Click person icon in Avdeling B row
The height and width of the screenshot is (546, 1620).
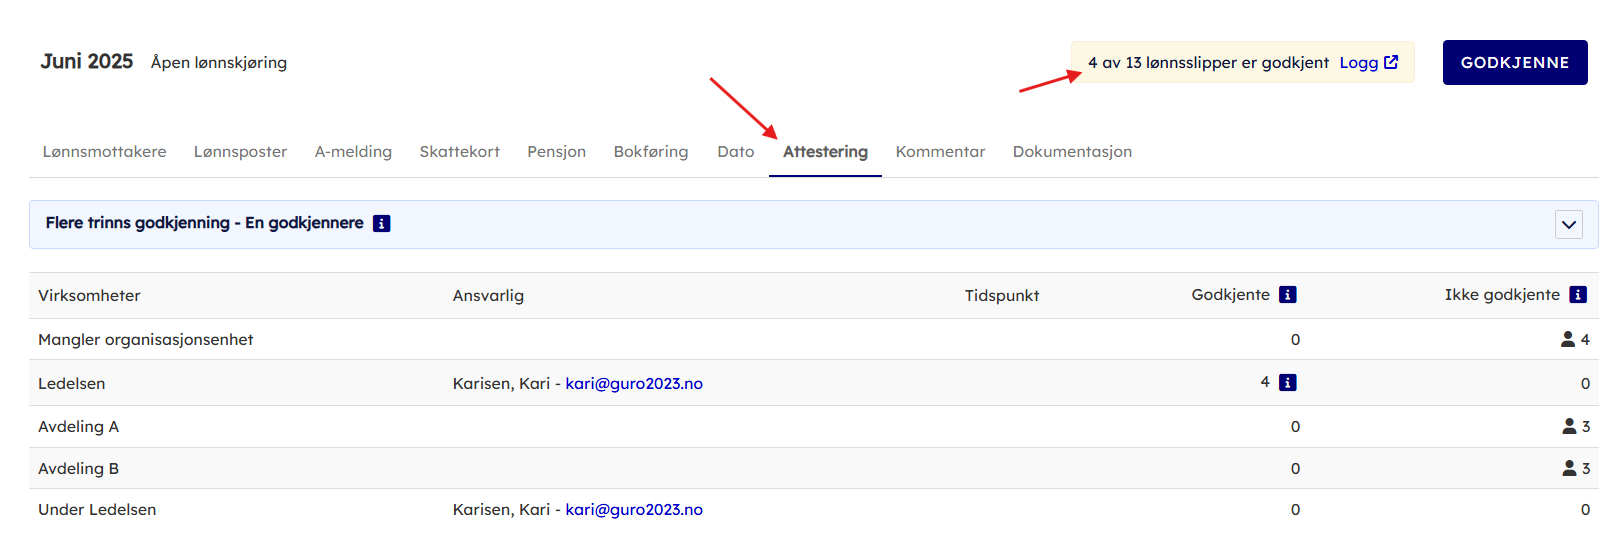pos(1569,469)
